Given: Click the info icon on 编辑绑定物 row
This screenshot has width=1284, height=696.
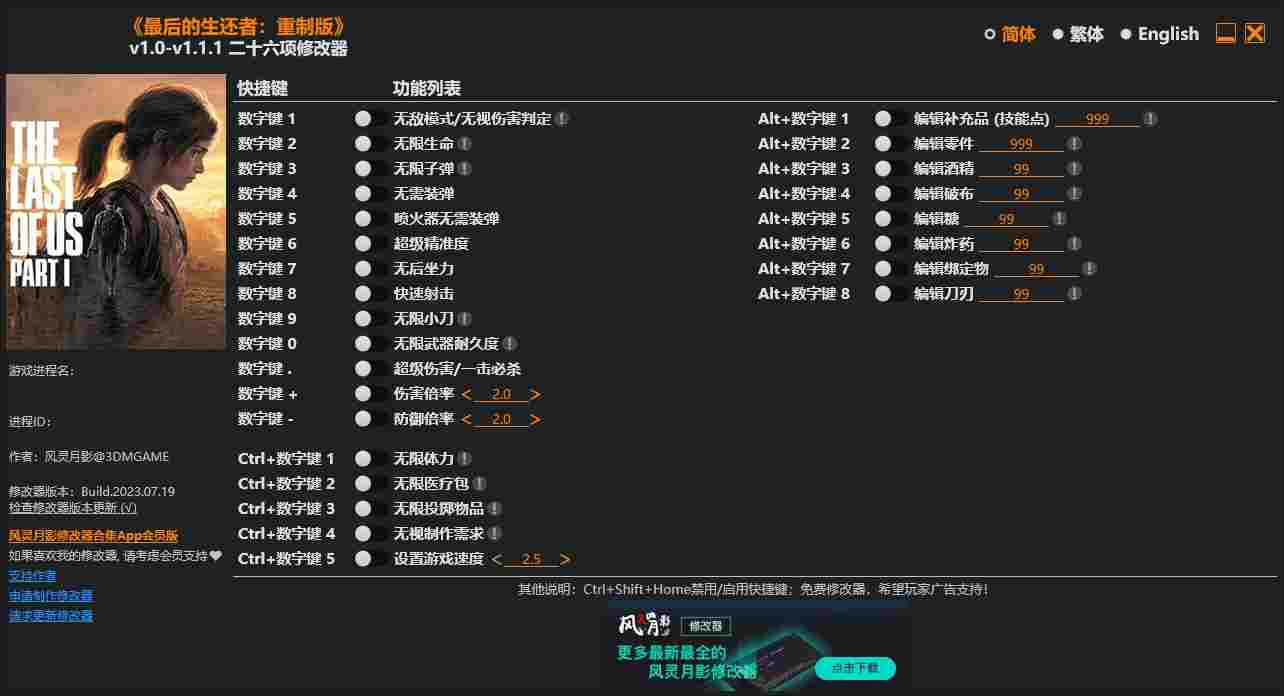Looking at the screenshot, I should pyautogui.click(x=1090, y=269).
